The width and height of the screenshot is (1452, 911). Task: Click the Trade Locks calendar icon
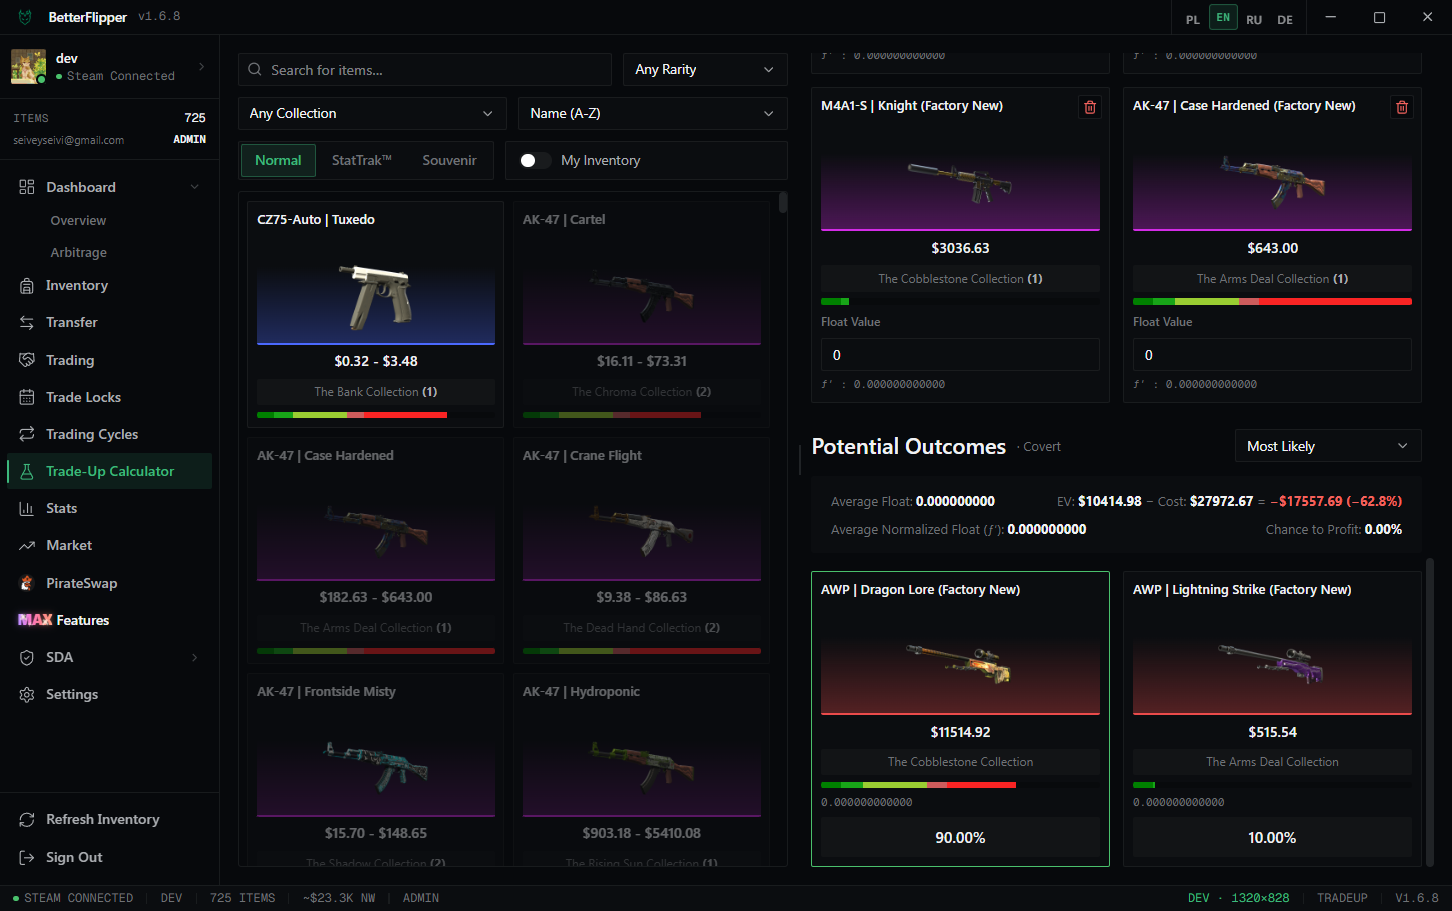(27, 397)
